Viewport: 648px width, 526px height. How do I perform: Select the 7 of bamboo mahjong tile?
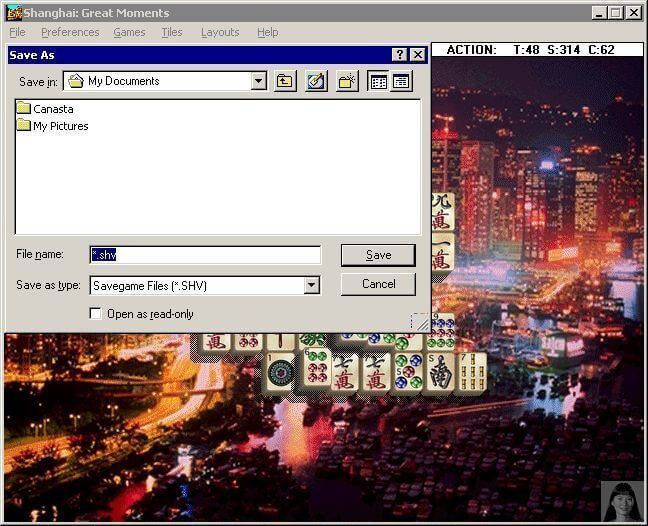472,372
